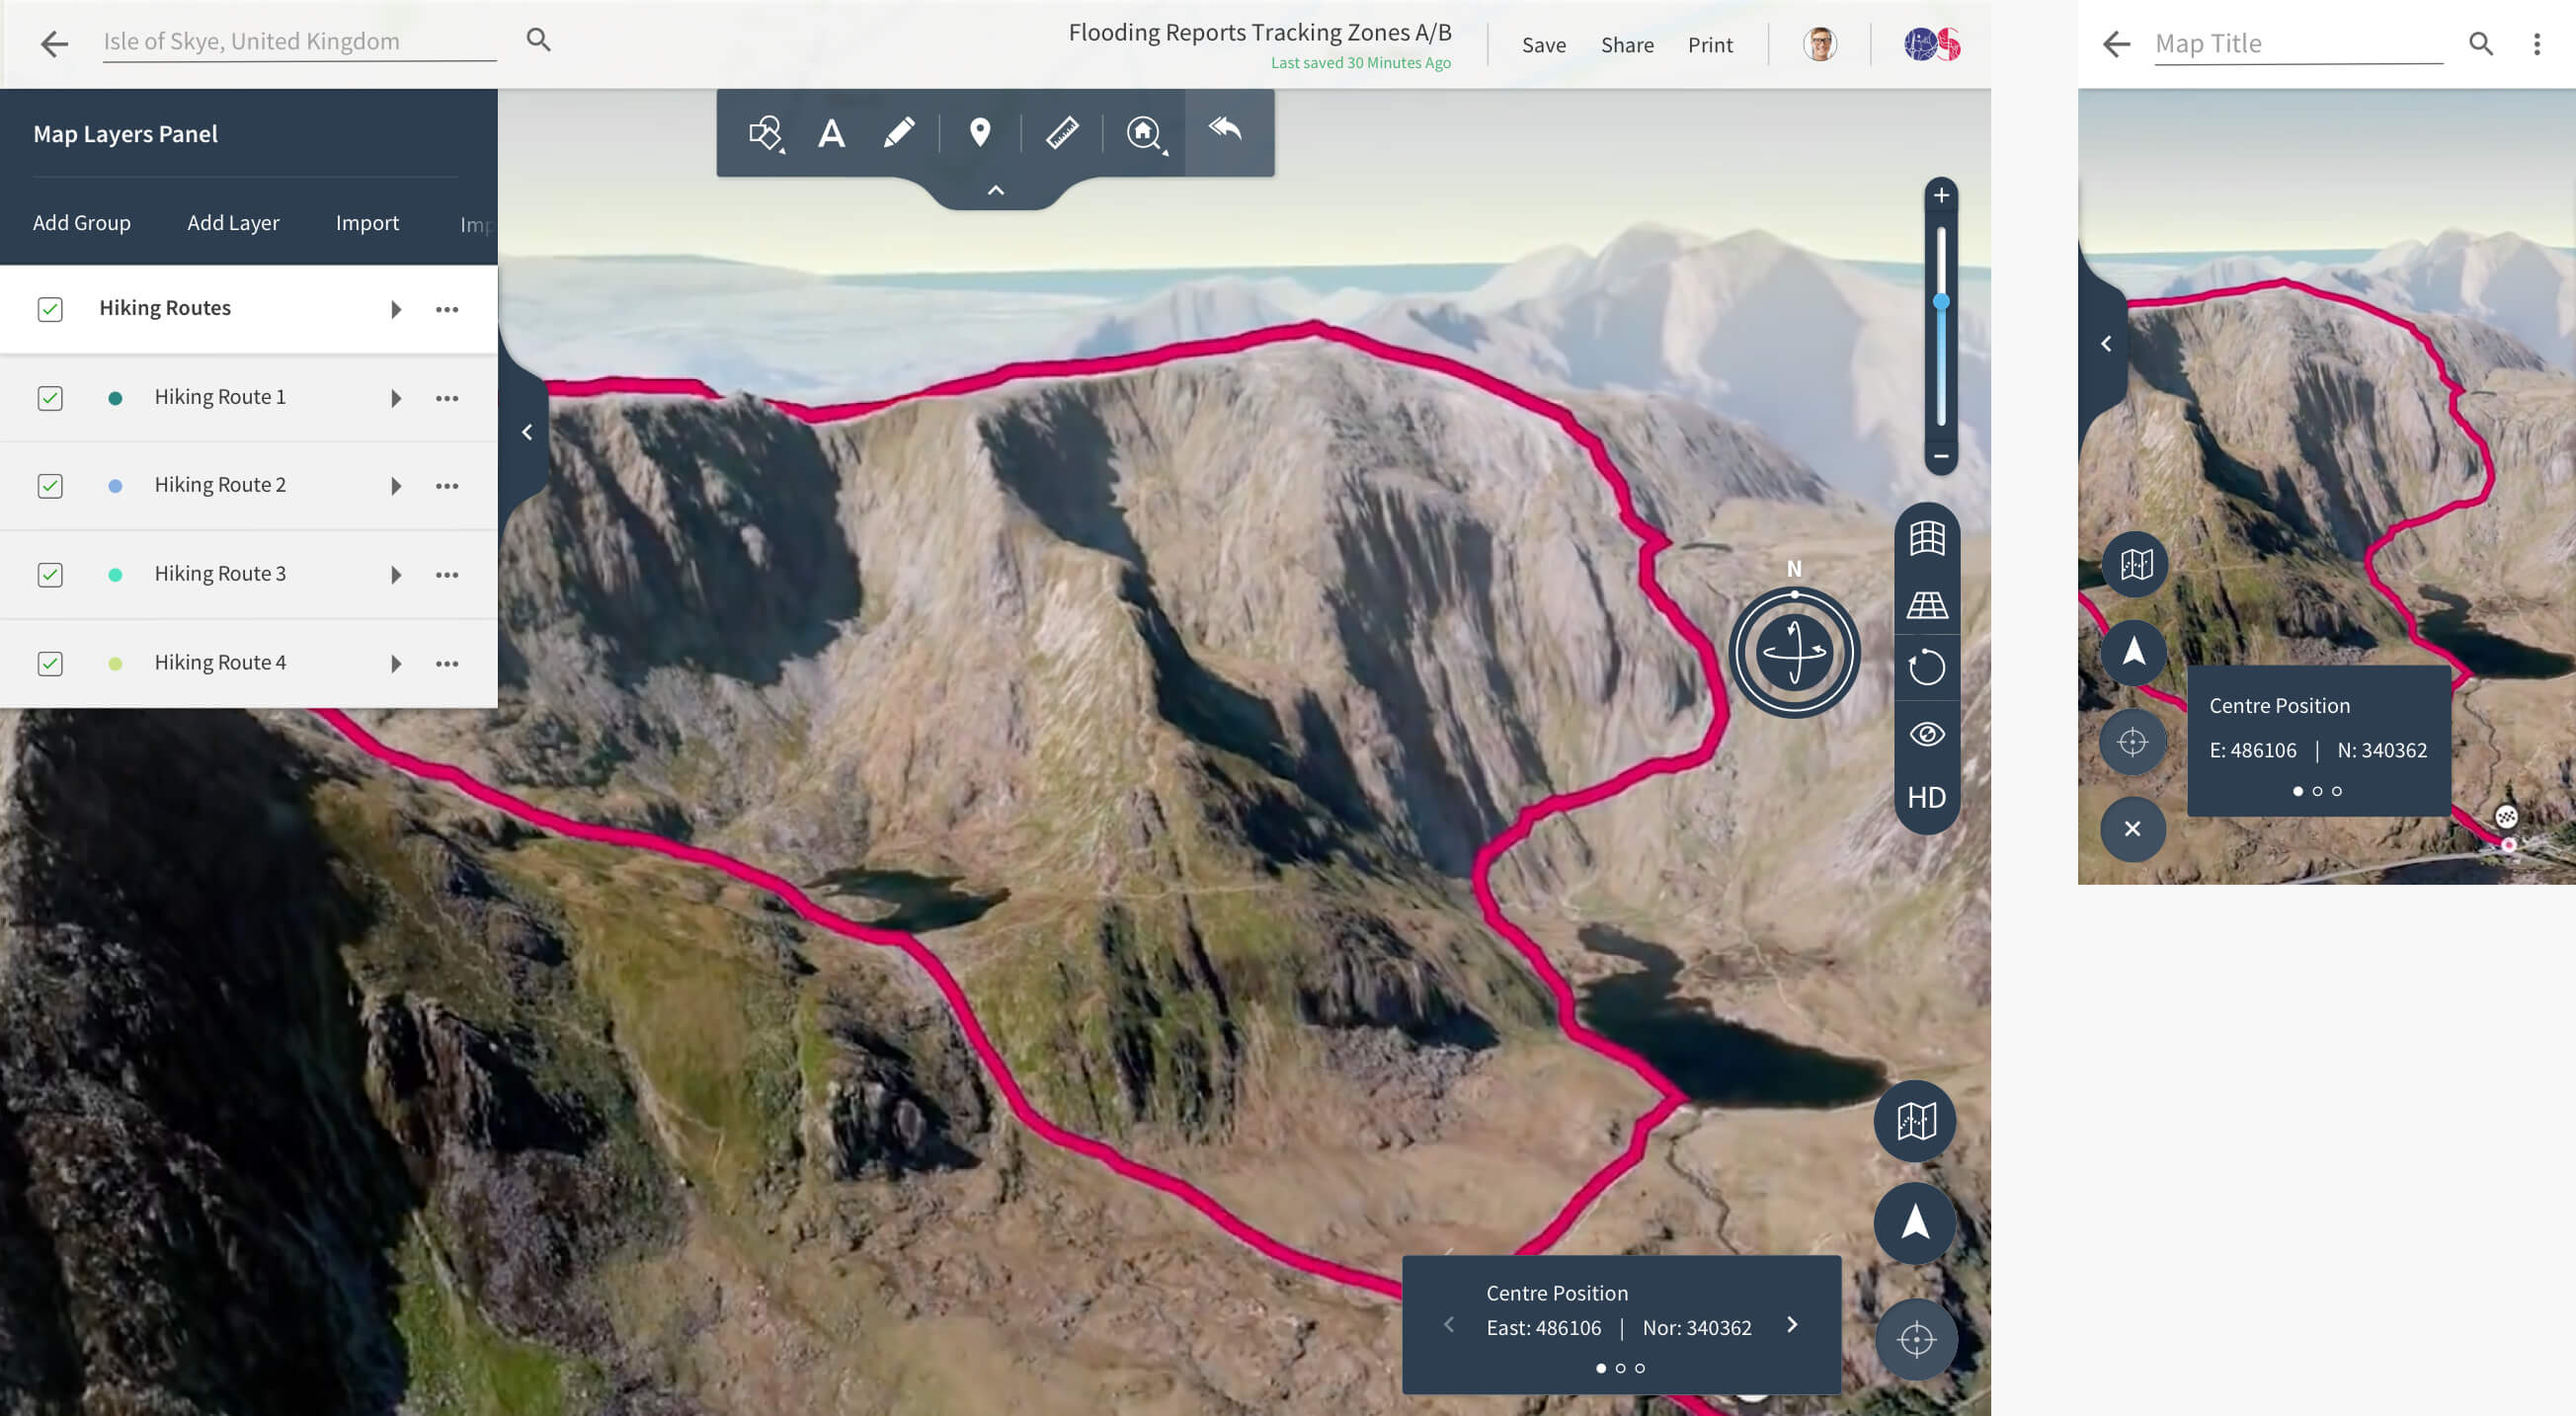This screenshot has width=2576, height=1416.
Task: Toggle the Hiking Route 3 checkbox
Action: click(x=50, y=574)
